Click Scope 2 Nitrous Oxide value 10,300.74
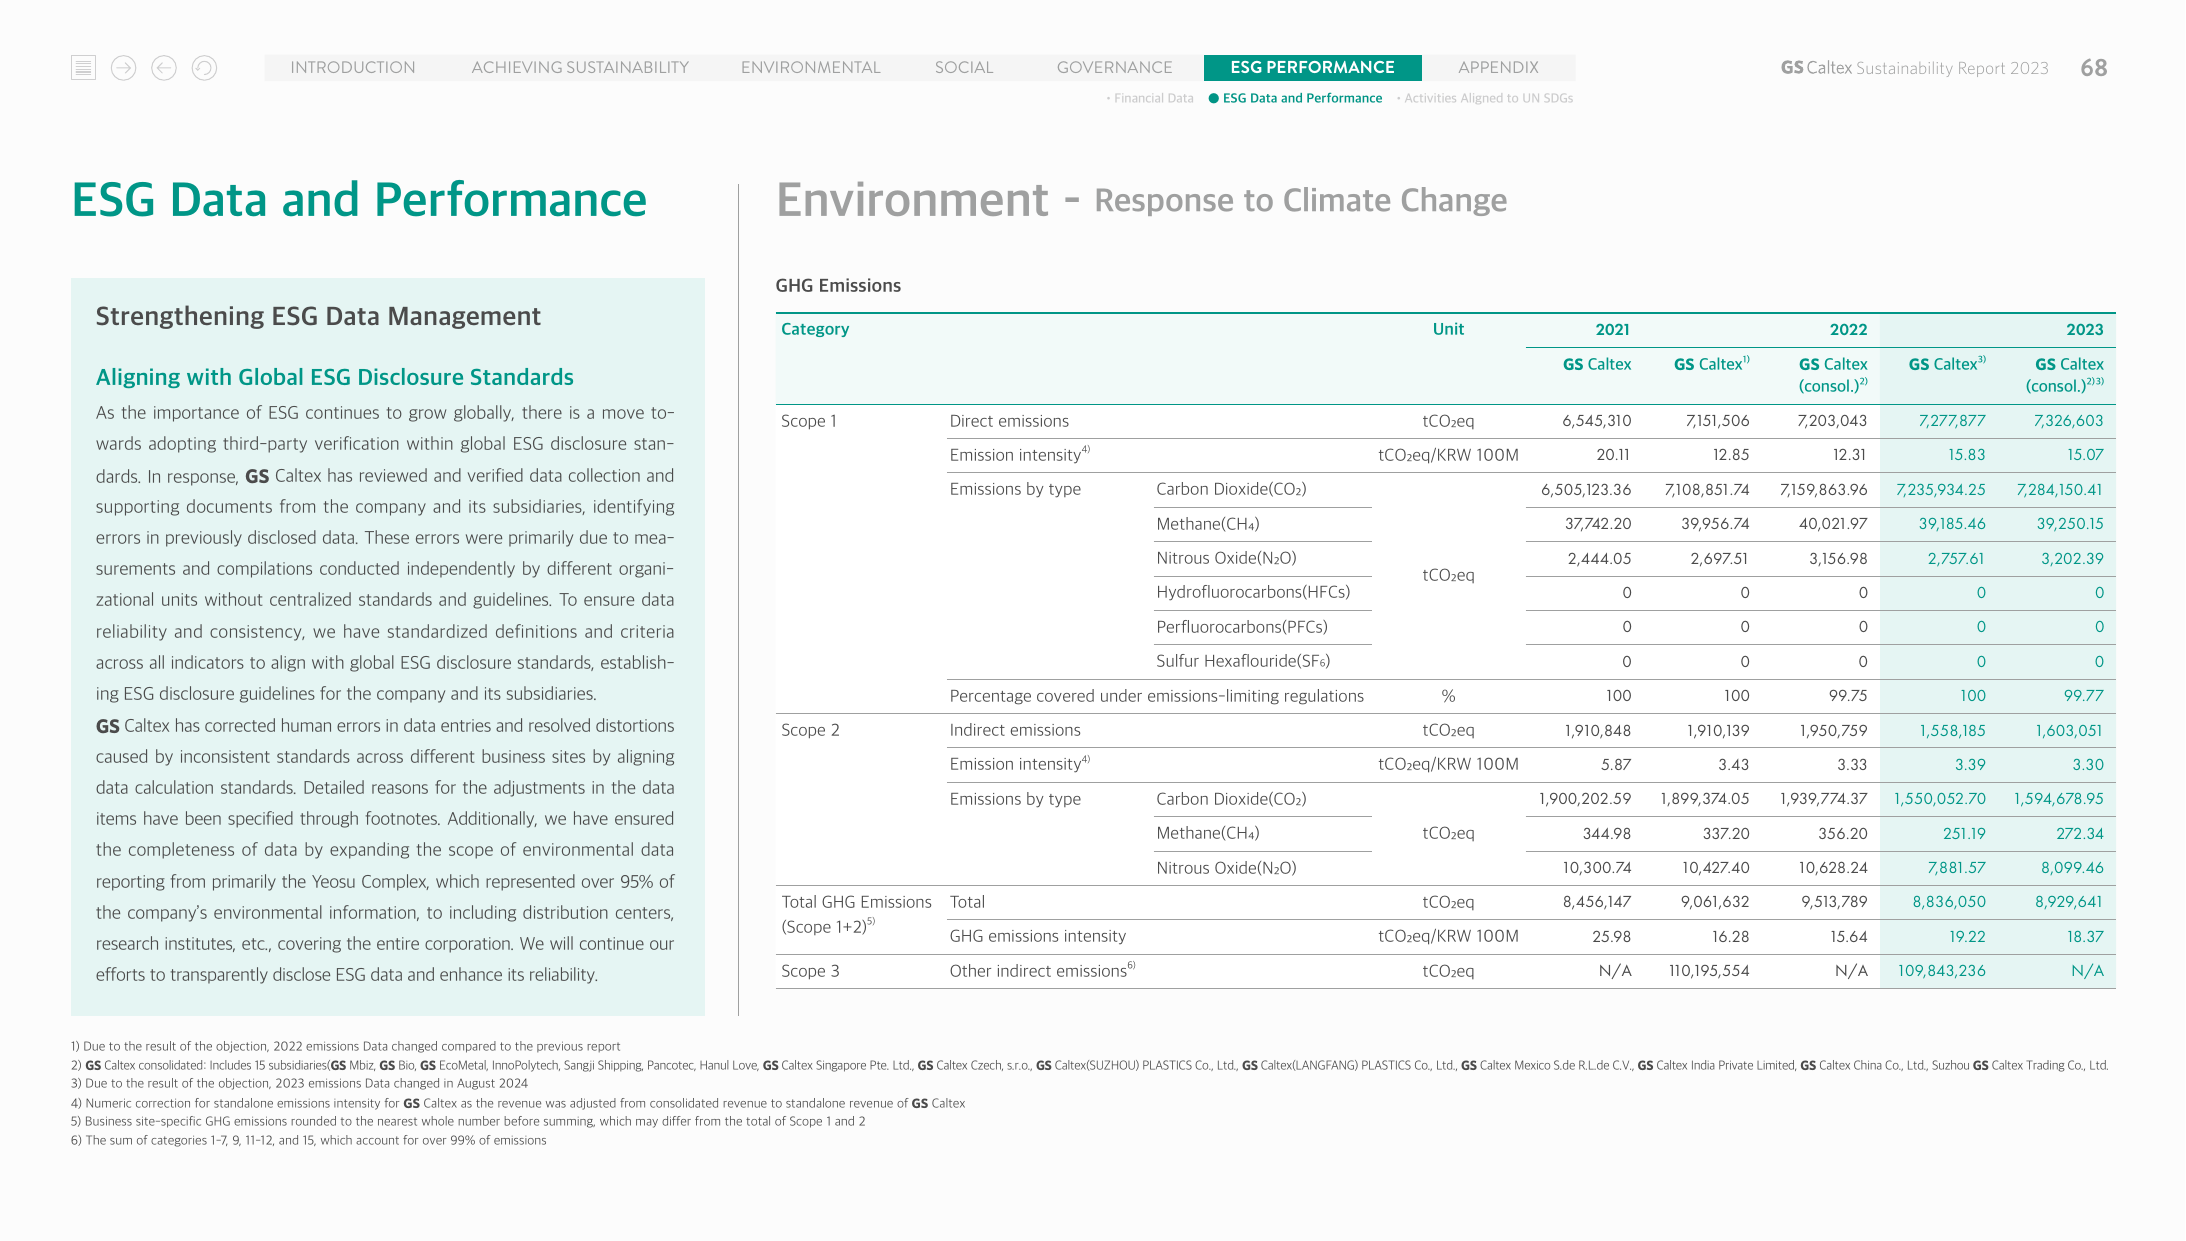 (x=1597, y=868)
